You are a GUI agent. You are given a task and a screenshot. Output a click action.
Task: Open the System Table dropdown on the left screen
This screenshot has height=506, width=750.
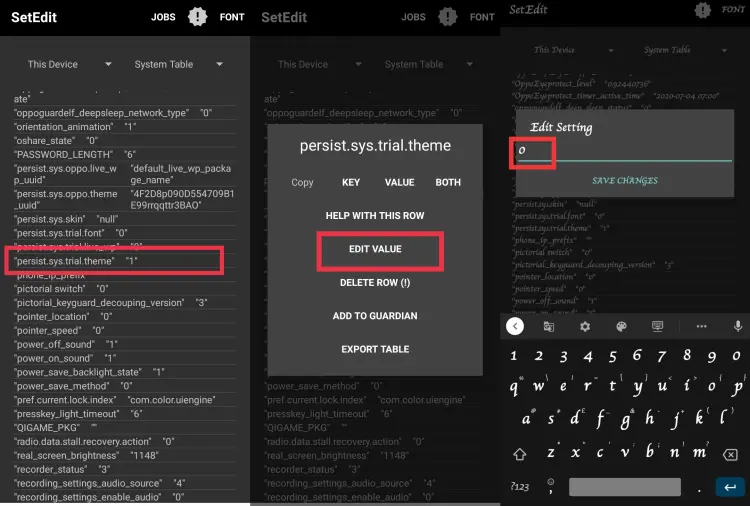[178, 64]
